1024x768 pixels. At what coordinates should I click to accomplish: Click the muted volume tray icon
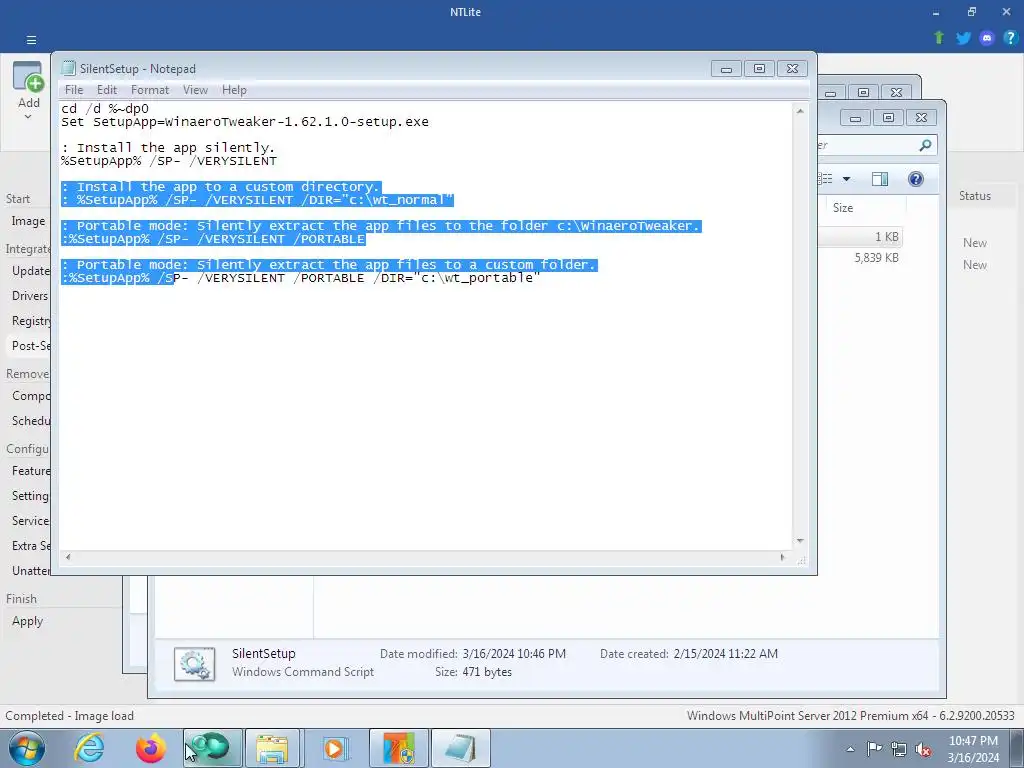923,748
